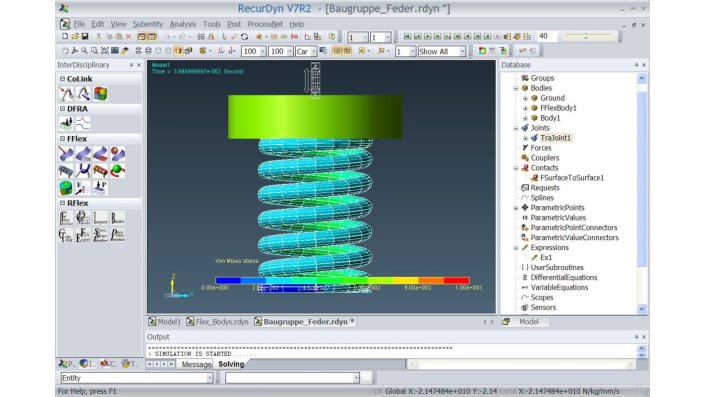Open the RFlex Beam tool icon
This screenshot has height=397, width=705.
click(117, 219)
